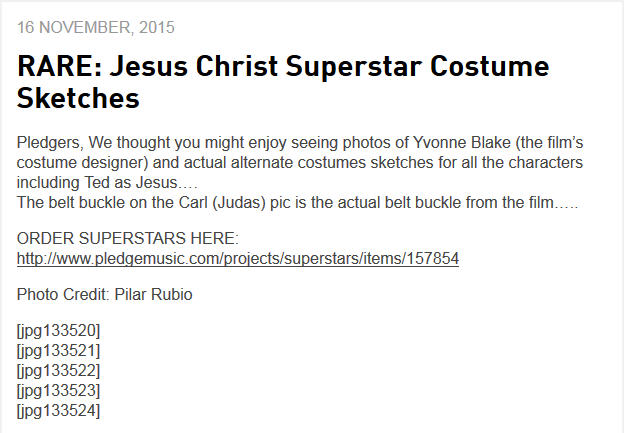Select the [jpg133522] image placeholder

[59, 370]
